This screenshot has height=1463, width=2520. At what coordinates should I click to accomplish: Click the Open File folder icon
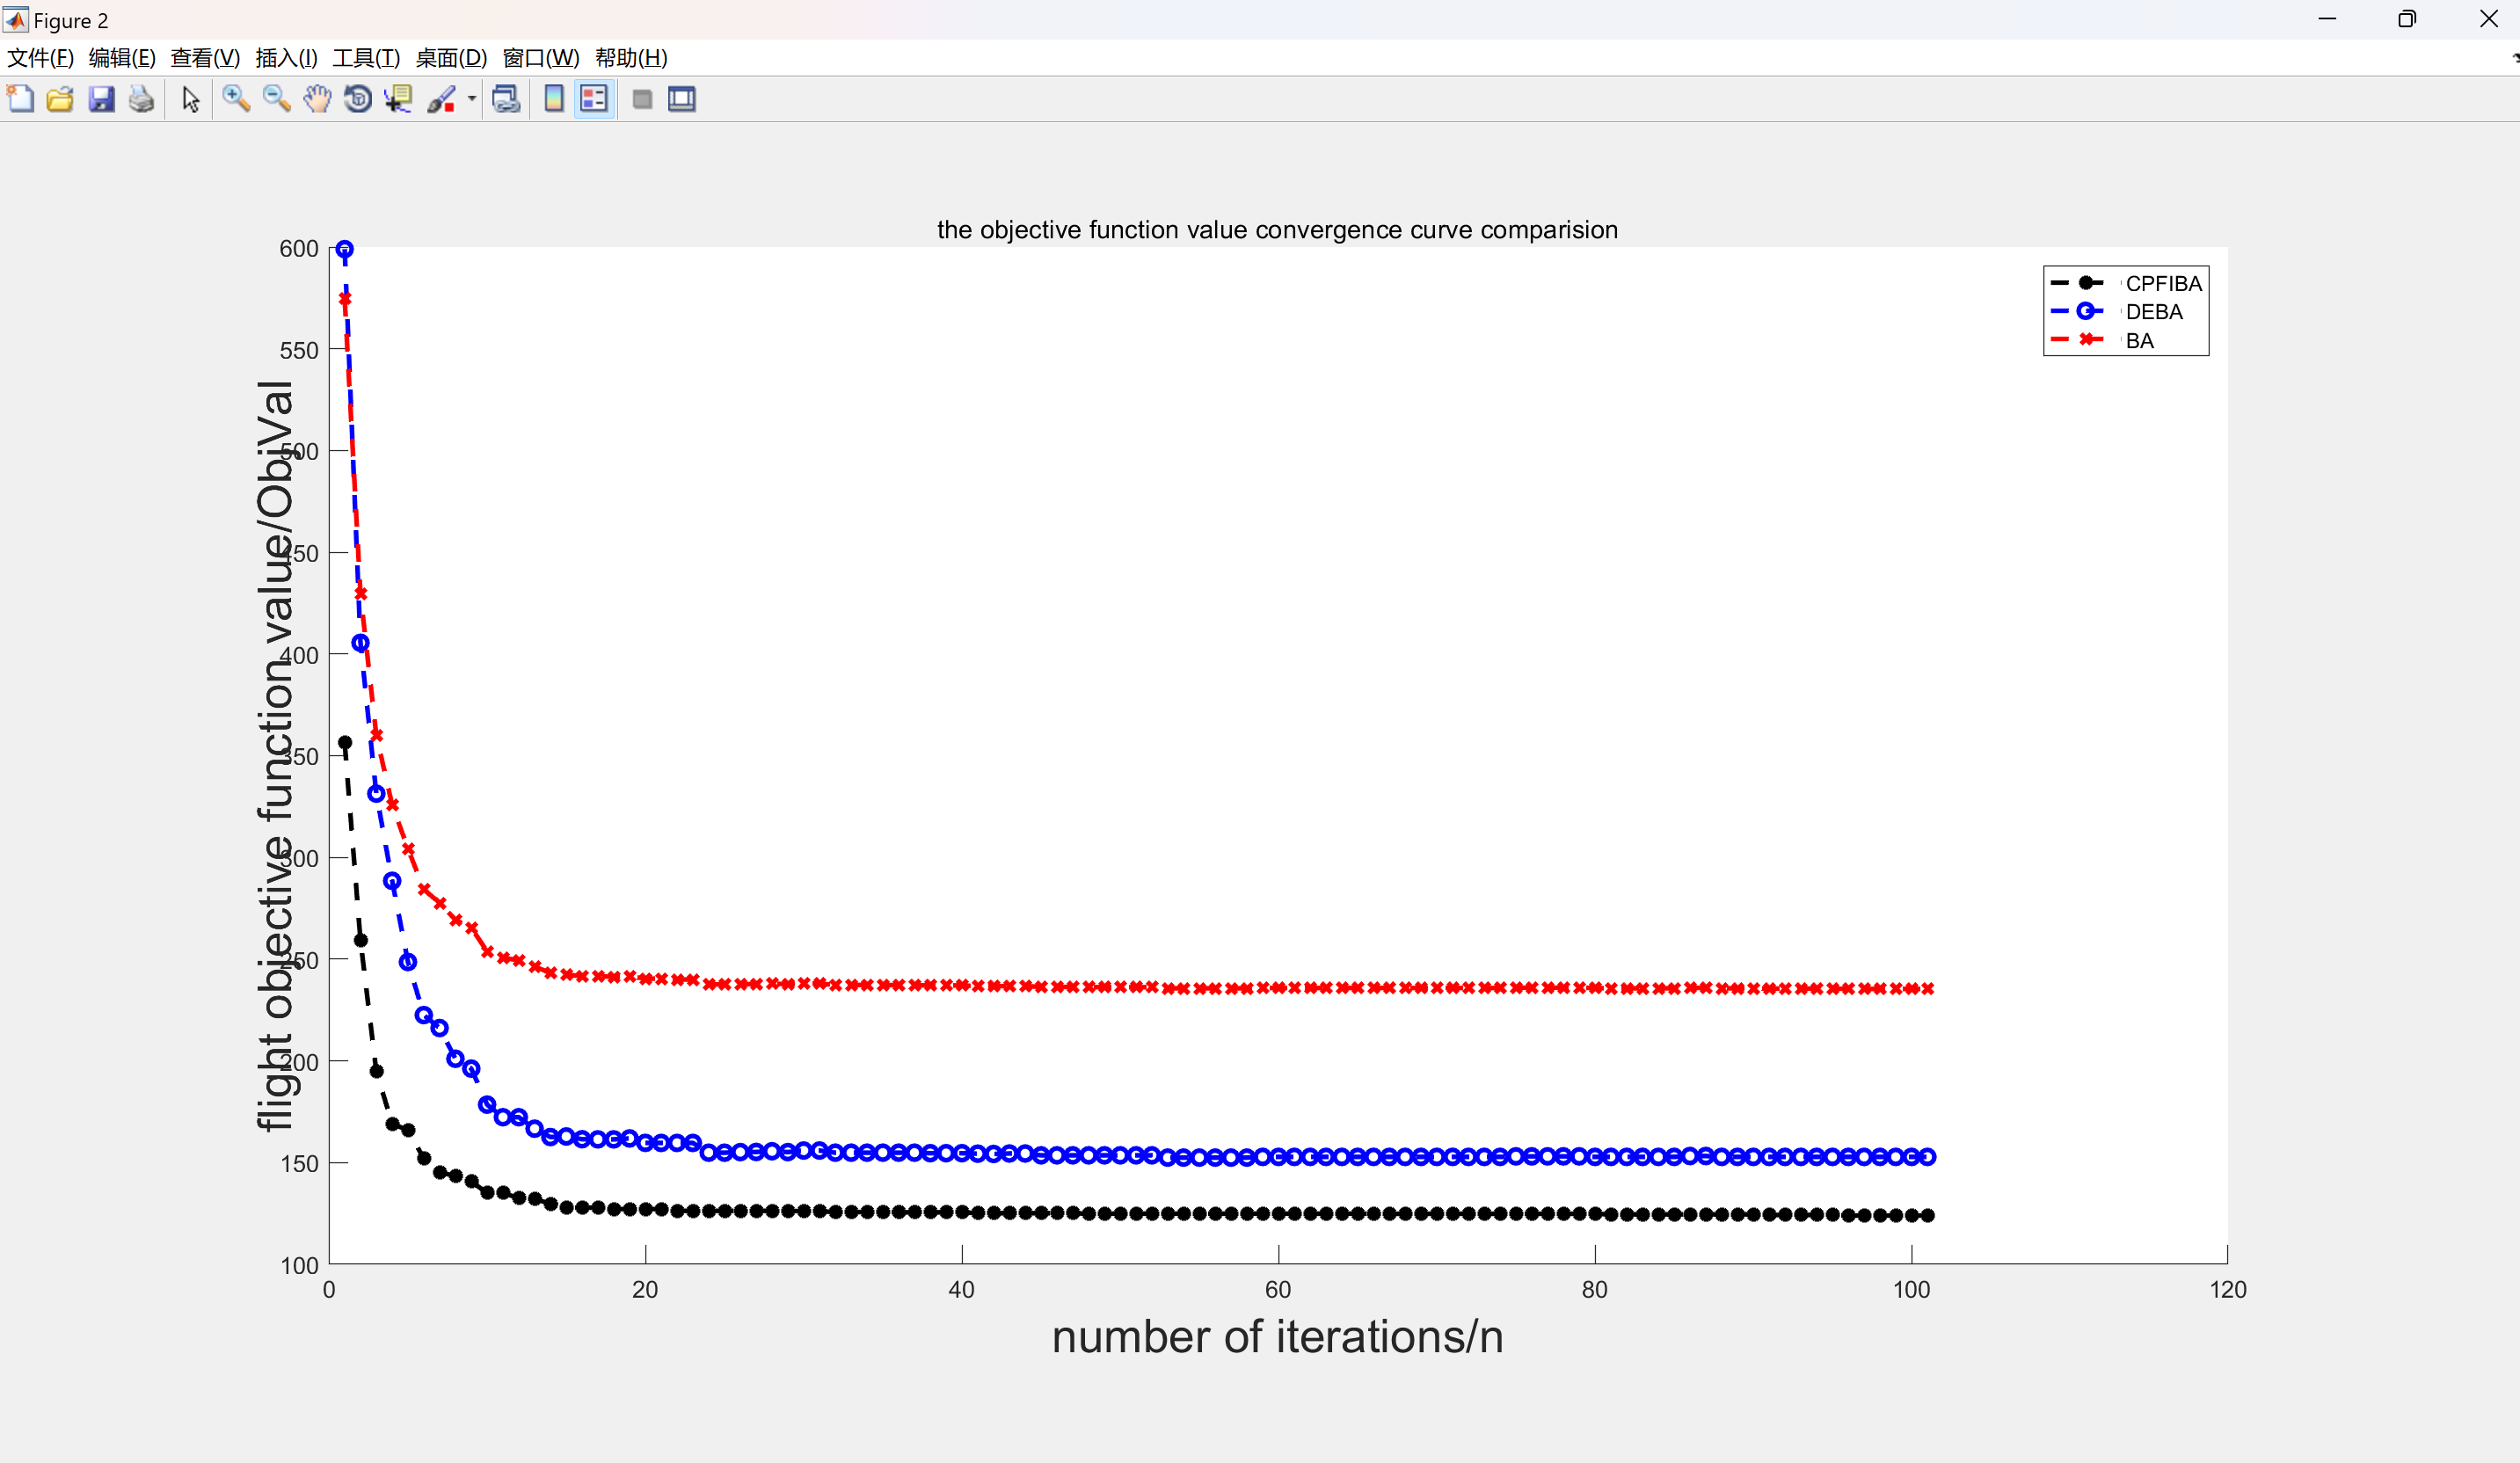pos(60,99)
